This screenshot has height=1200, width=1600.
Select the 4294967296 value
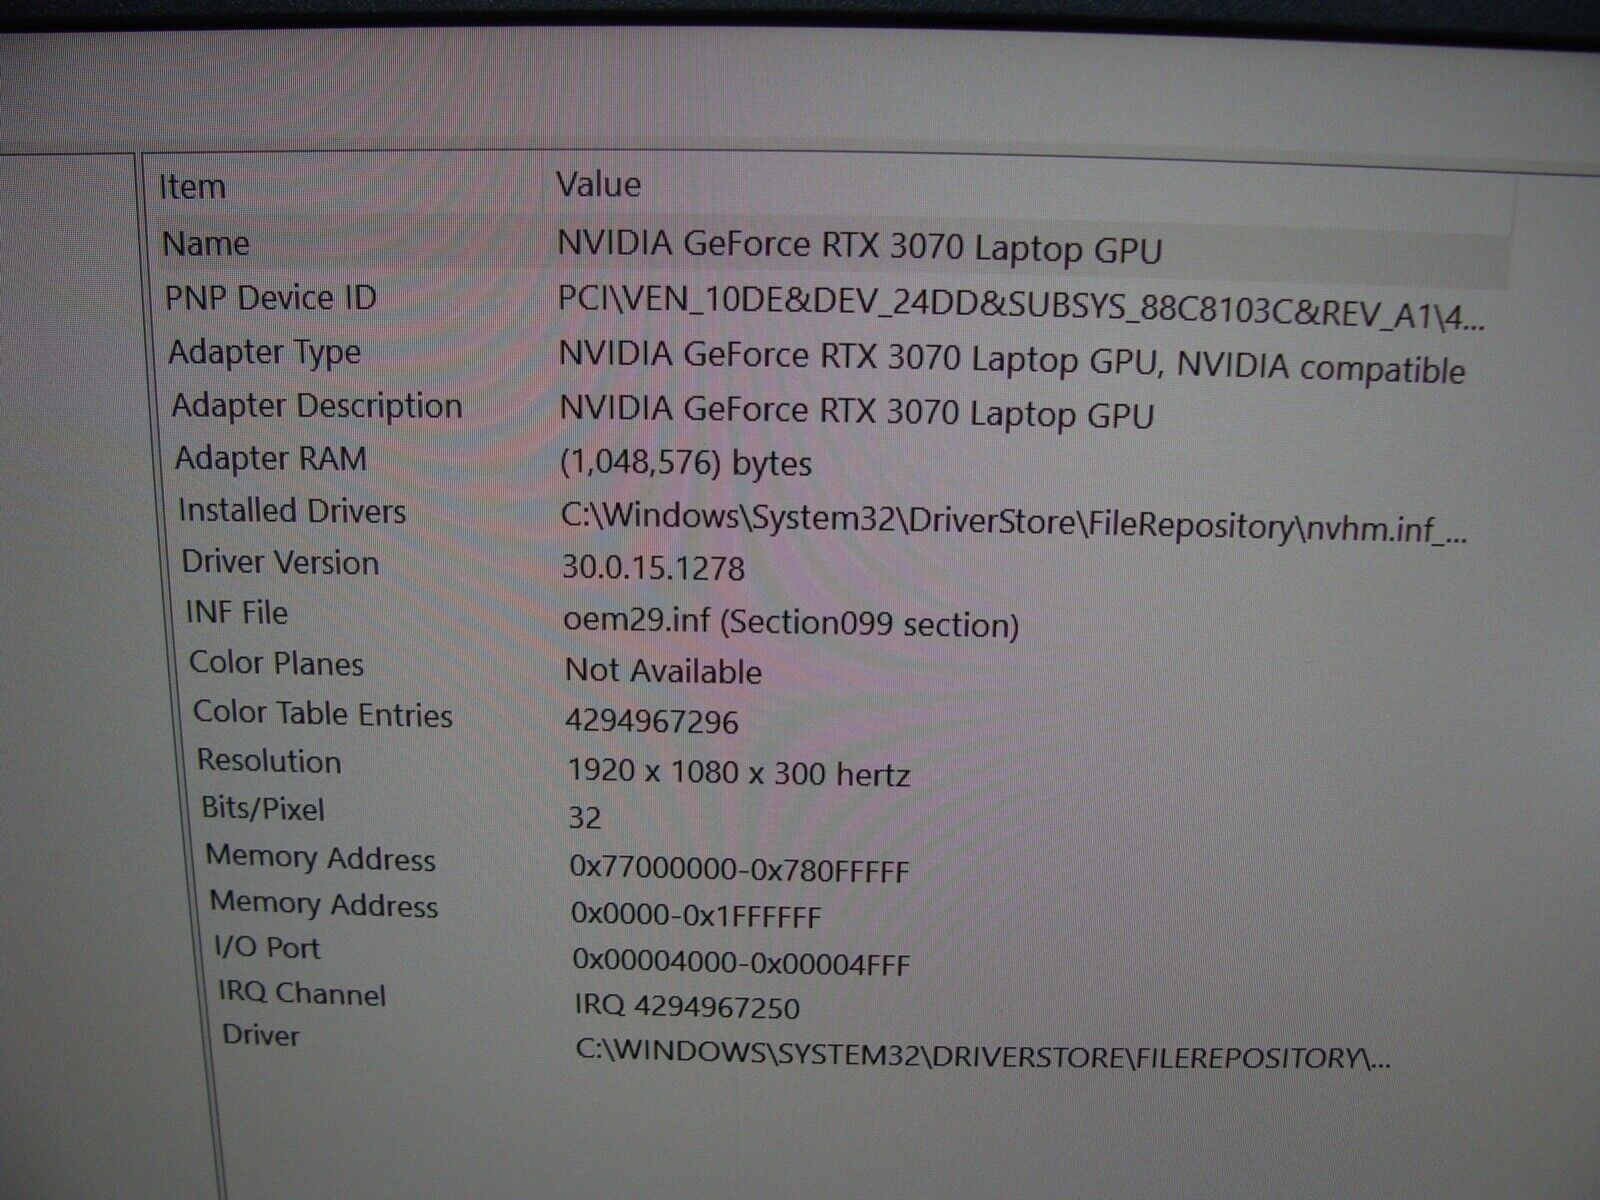(652, 722)
